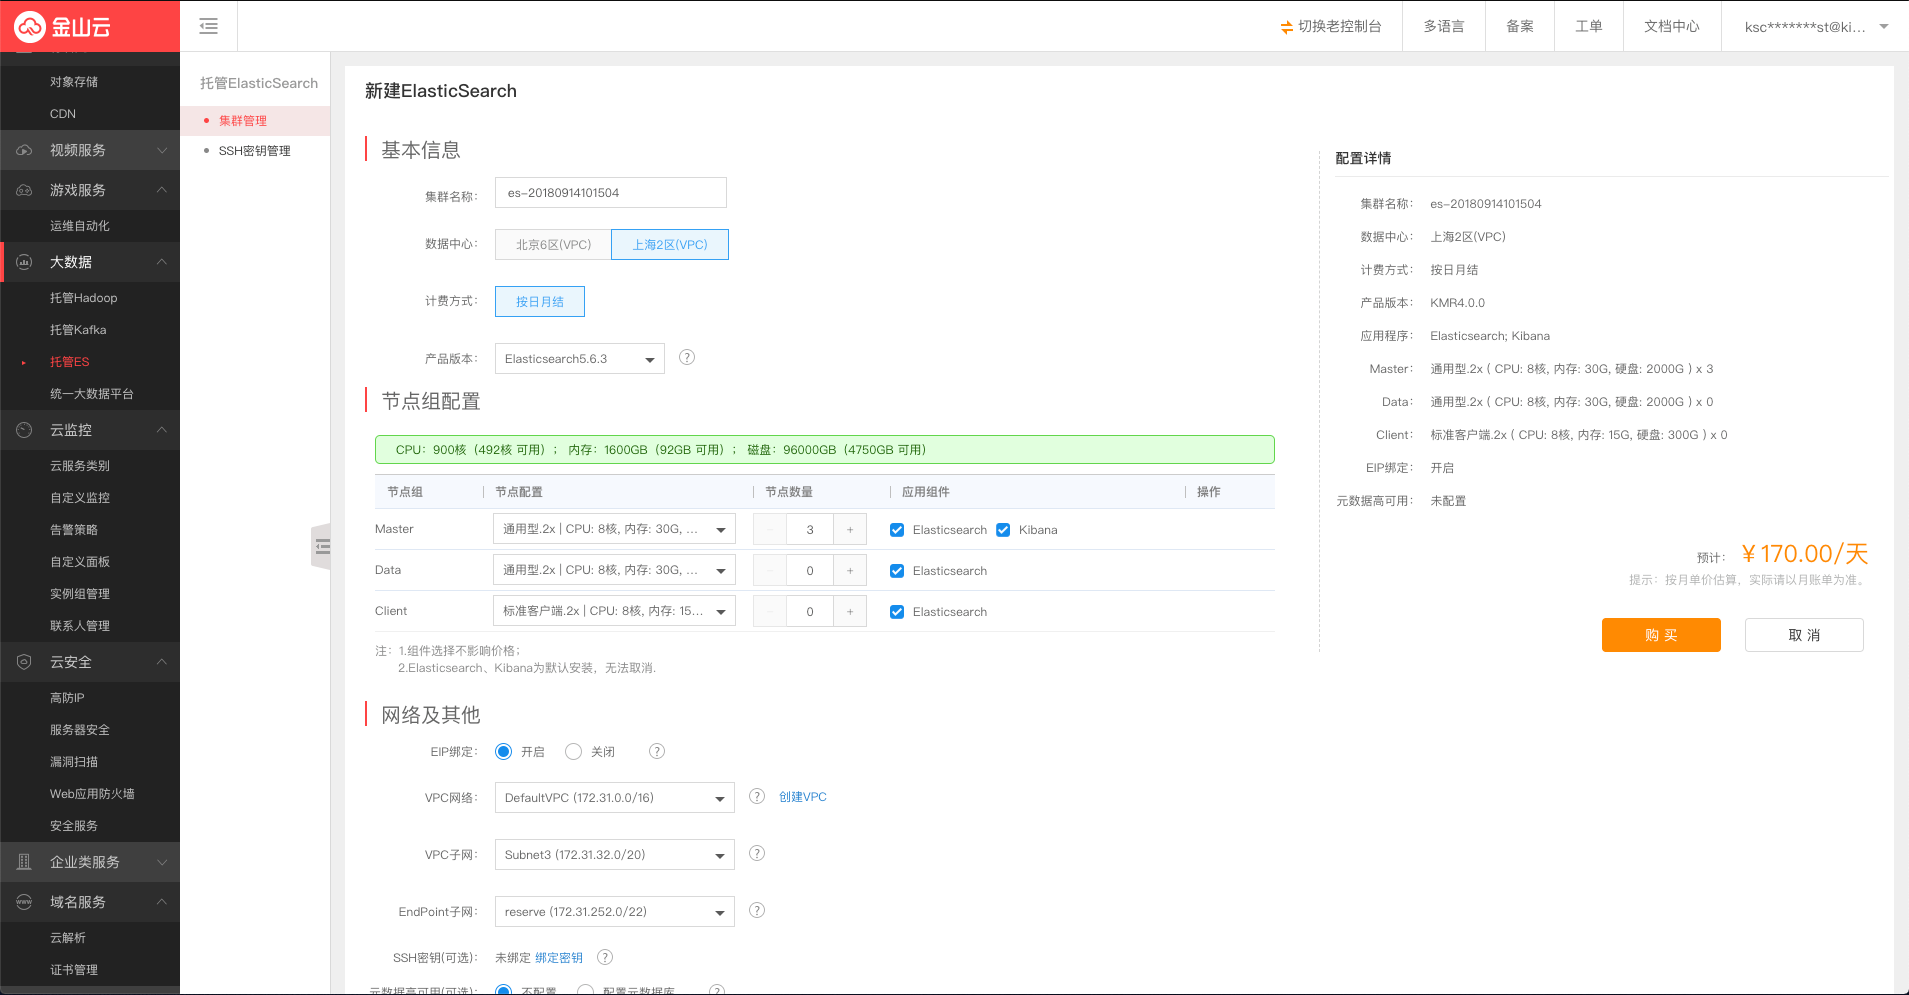This screenshot has width=1909, height=995.
Task: Decrease Client node count
Action: pos(770,611)
